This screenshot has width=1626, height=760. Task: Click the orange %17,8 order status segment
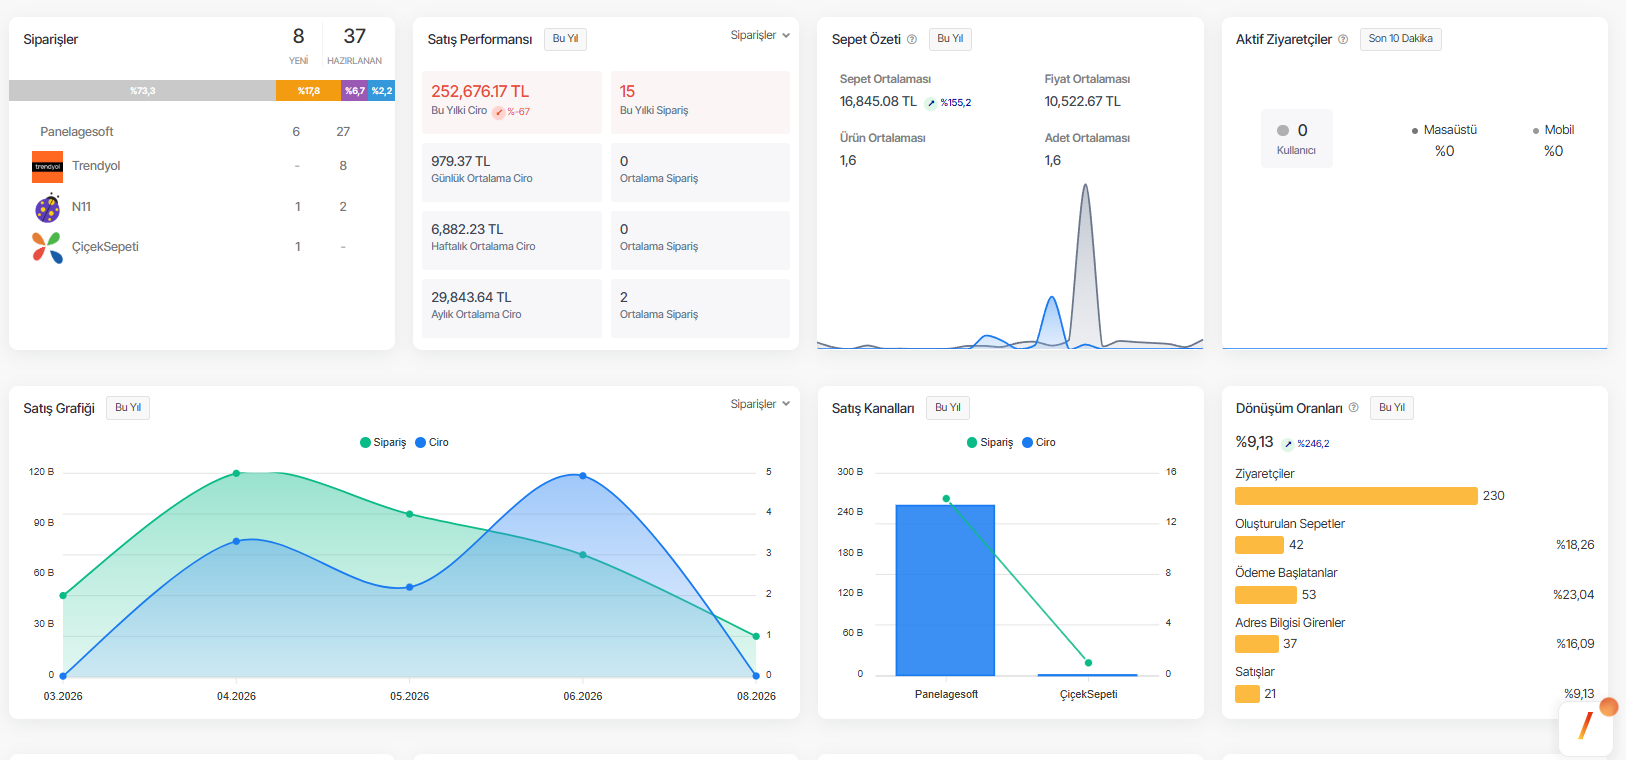tap(309, 91)
